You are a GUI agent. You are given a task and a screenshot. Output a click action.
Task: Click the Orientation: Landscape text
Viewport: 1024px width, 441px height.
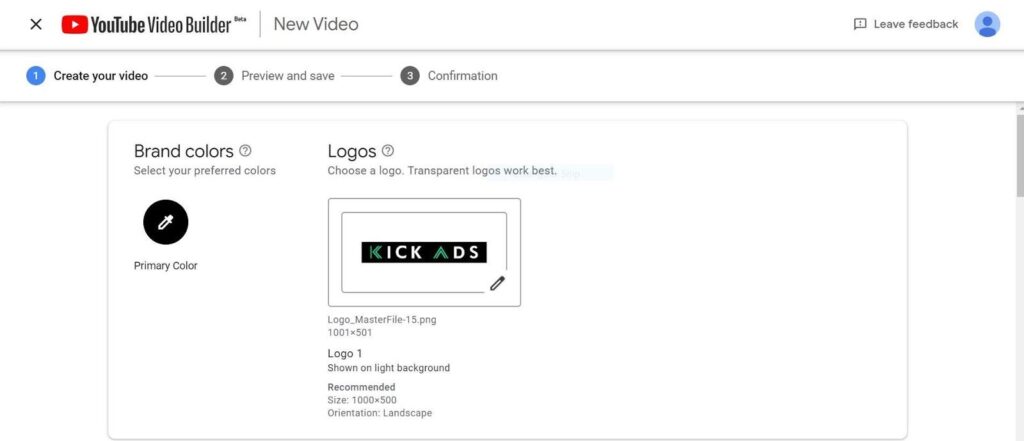379,413
